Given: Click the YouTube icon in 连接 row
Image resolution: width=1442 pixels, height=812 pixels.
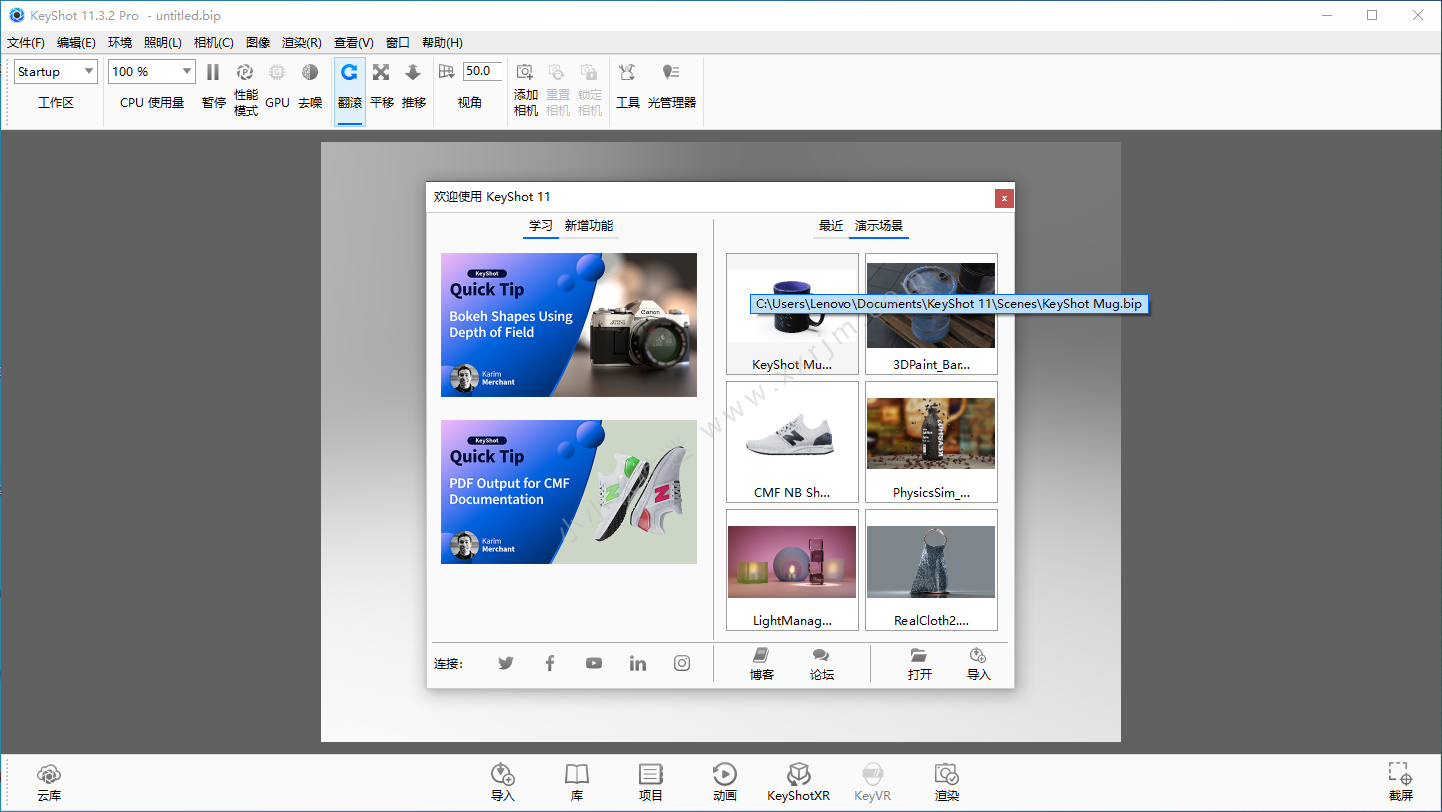Looking at the screenshot, I should click(x=594, y=663).
